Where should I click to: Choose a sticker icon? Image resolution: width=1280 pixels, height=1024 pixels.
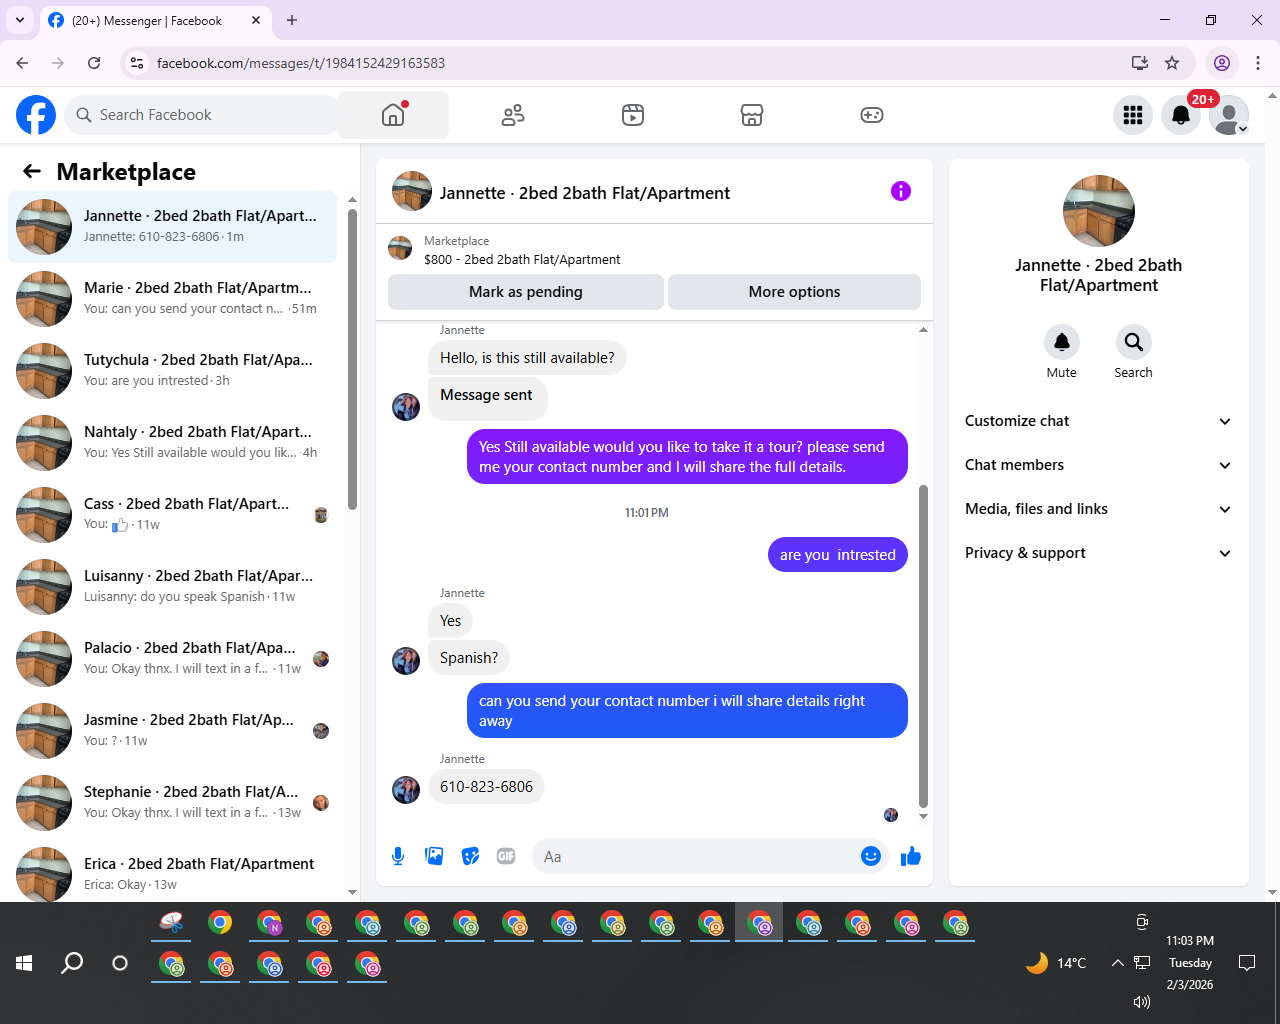(x=470, y=856)
